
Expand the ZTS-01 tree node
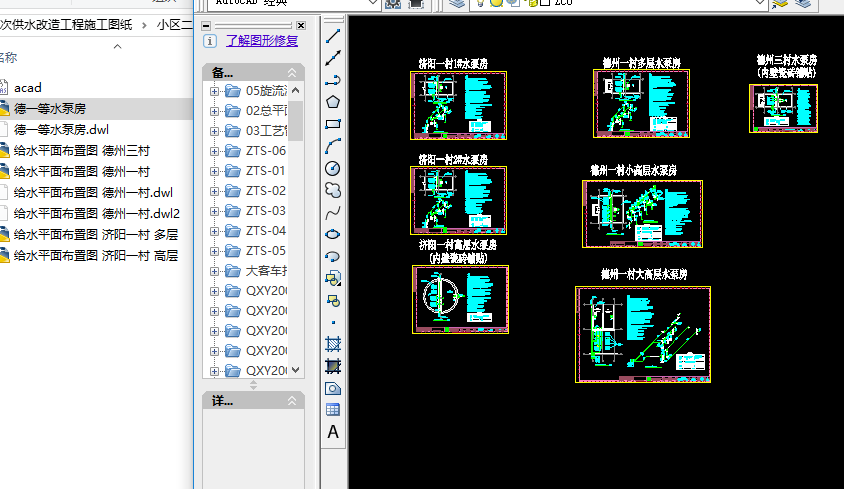pyautogui.click(x=214, y=171)
